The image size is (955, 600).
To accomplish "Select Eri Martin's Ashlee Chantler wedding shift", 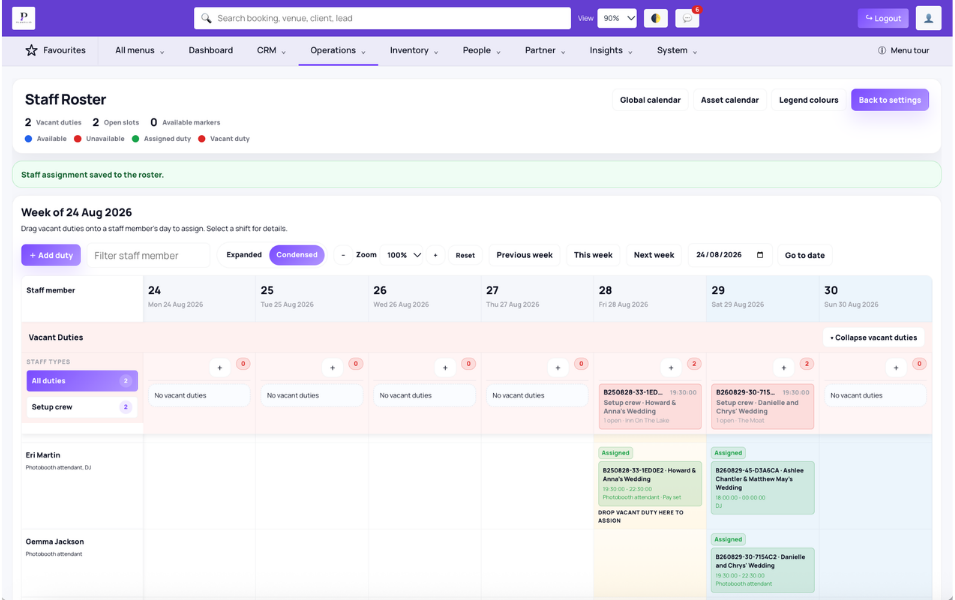I will 763,488.
